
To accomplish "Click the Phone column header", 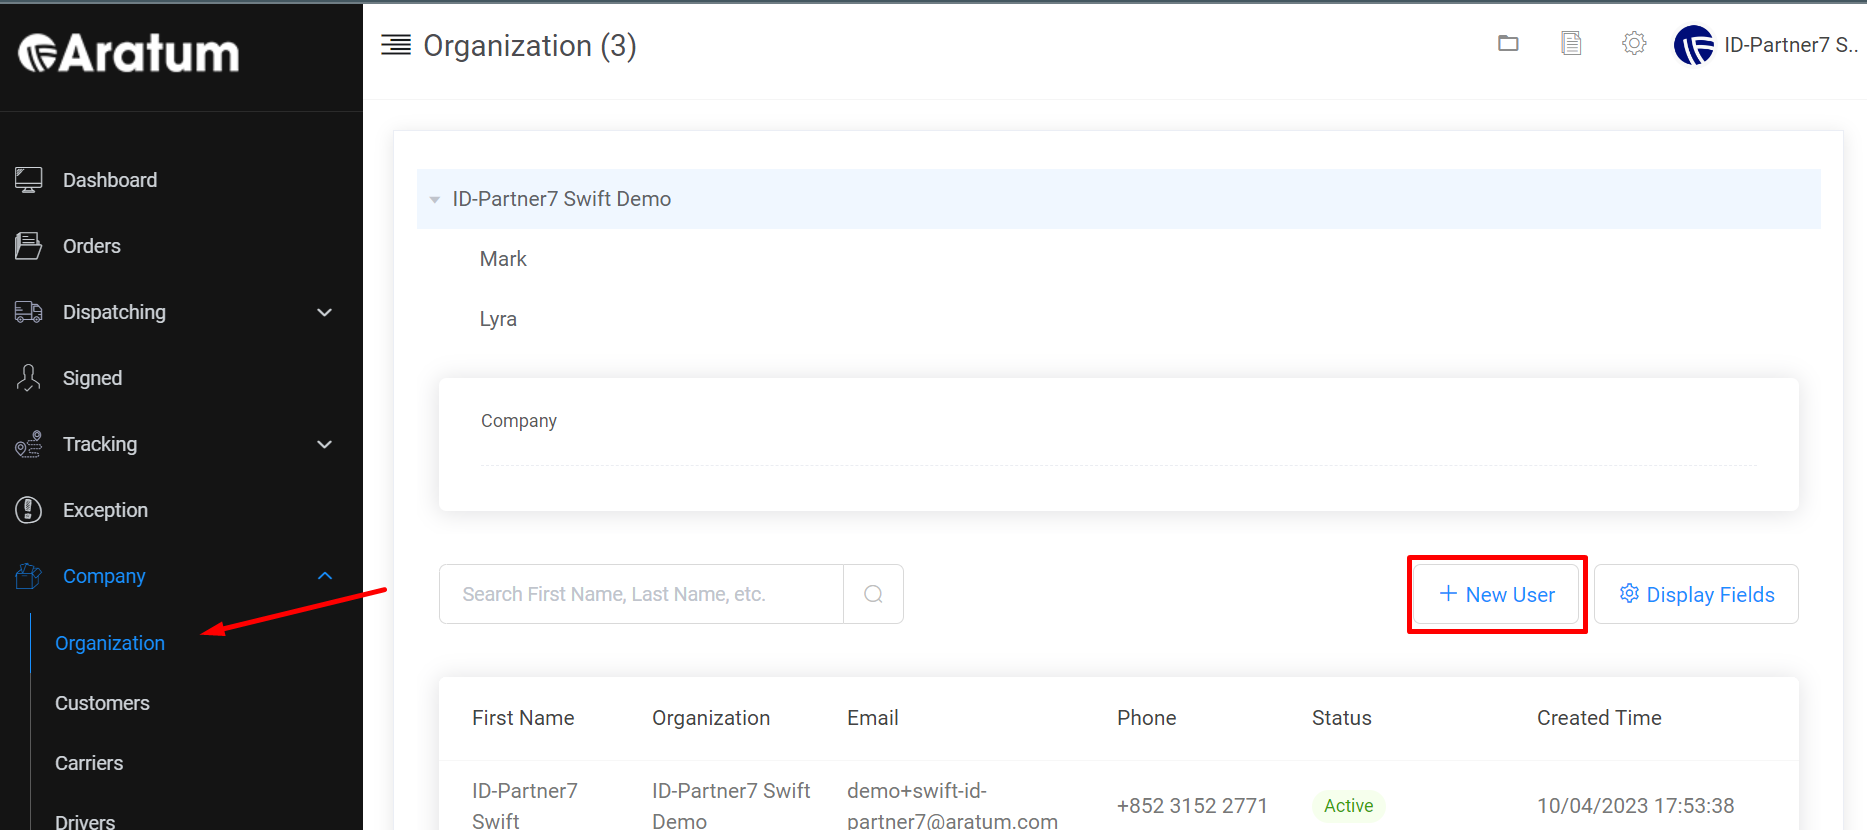I will (x=1146, y=718).
